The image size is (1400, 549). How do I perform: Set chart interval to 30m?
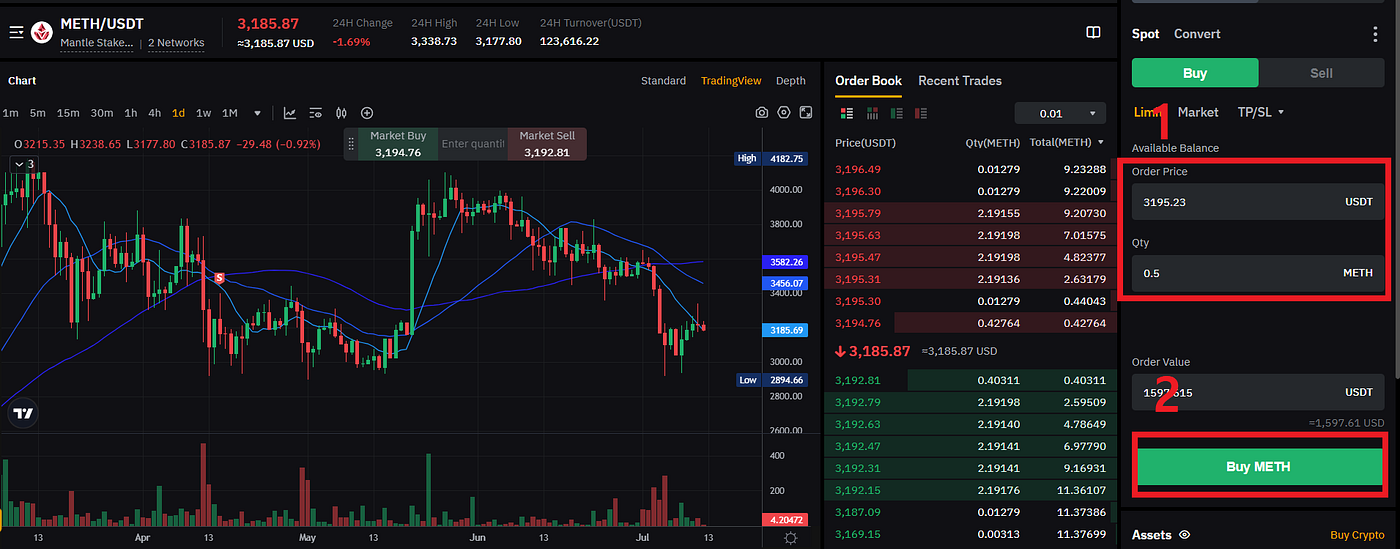click(x=102, y=113)
